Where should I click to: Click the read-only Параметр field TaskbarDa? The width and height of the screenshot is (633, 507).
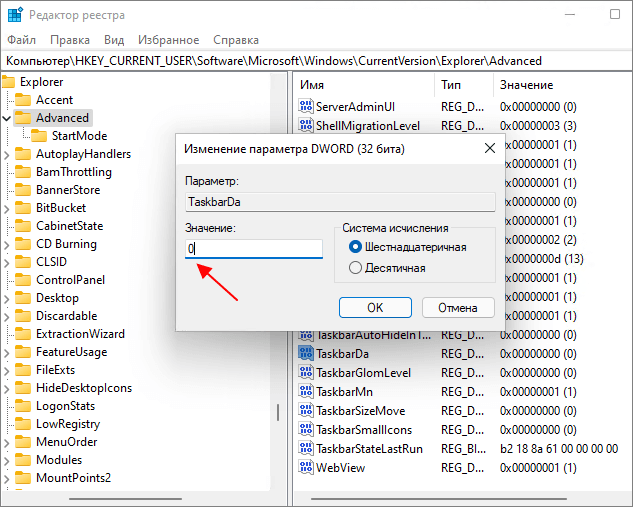click(340, 201)
